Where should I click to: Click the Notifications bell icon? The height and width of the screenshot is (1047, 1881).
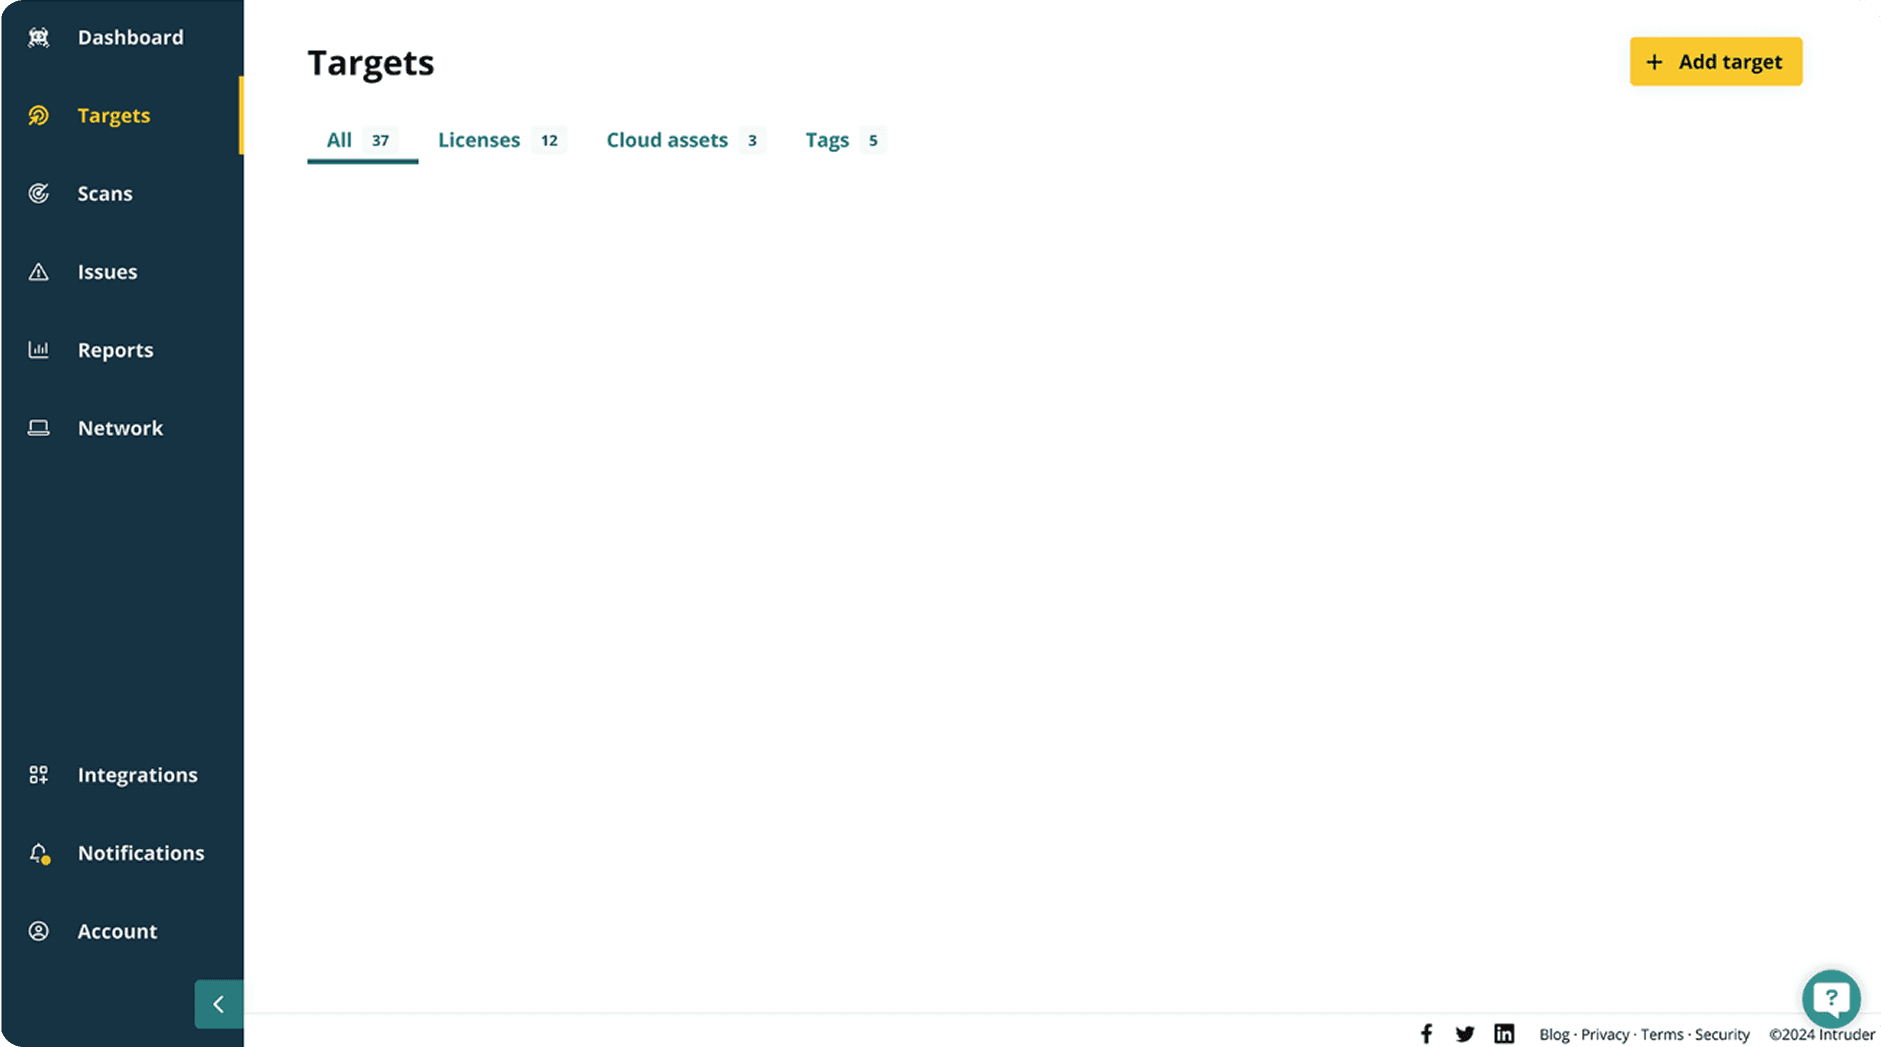pos(39,853)
